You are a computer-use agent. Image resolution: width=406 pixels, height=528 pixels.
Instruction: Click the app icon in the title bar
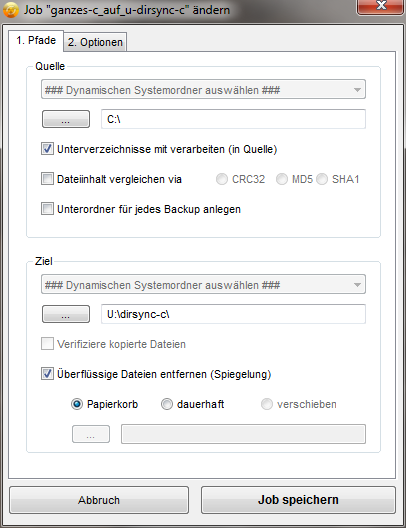click(x=10, y=9)
